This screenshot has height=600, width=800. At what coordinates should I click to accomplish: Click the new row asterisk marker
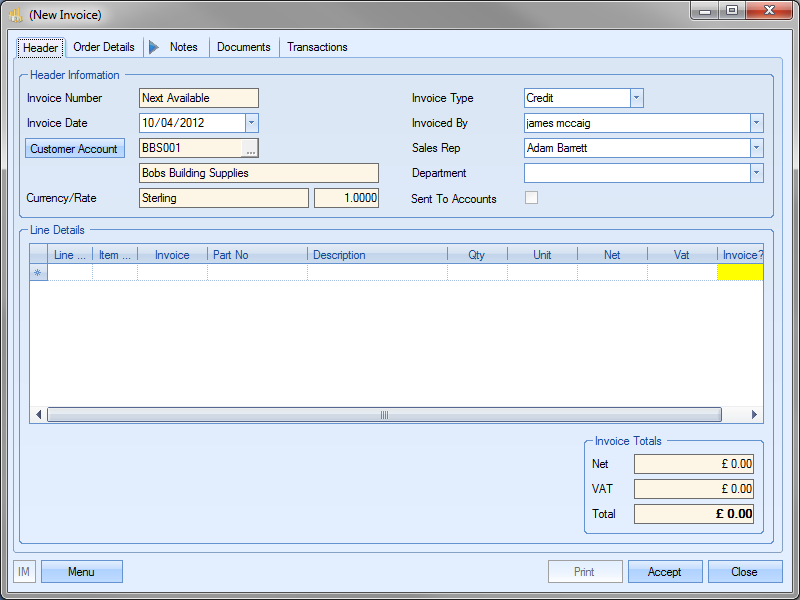38,272
